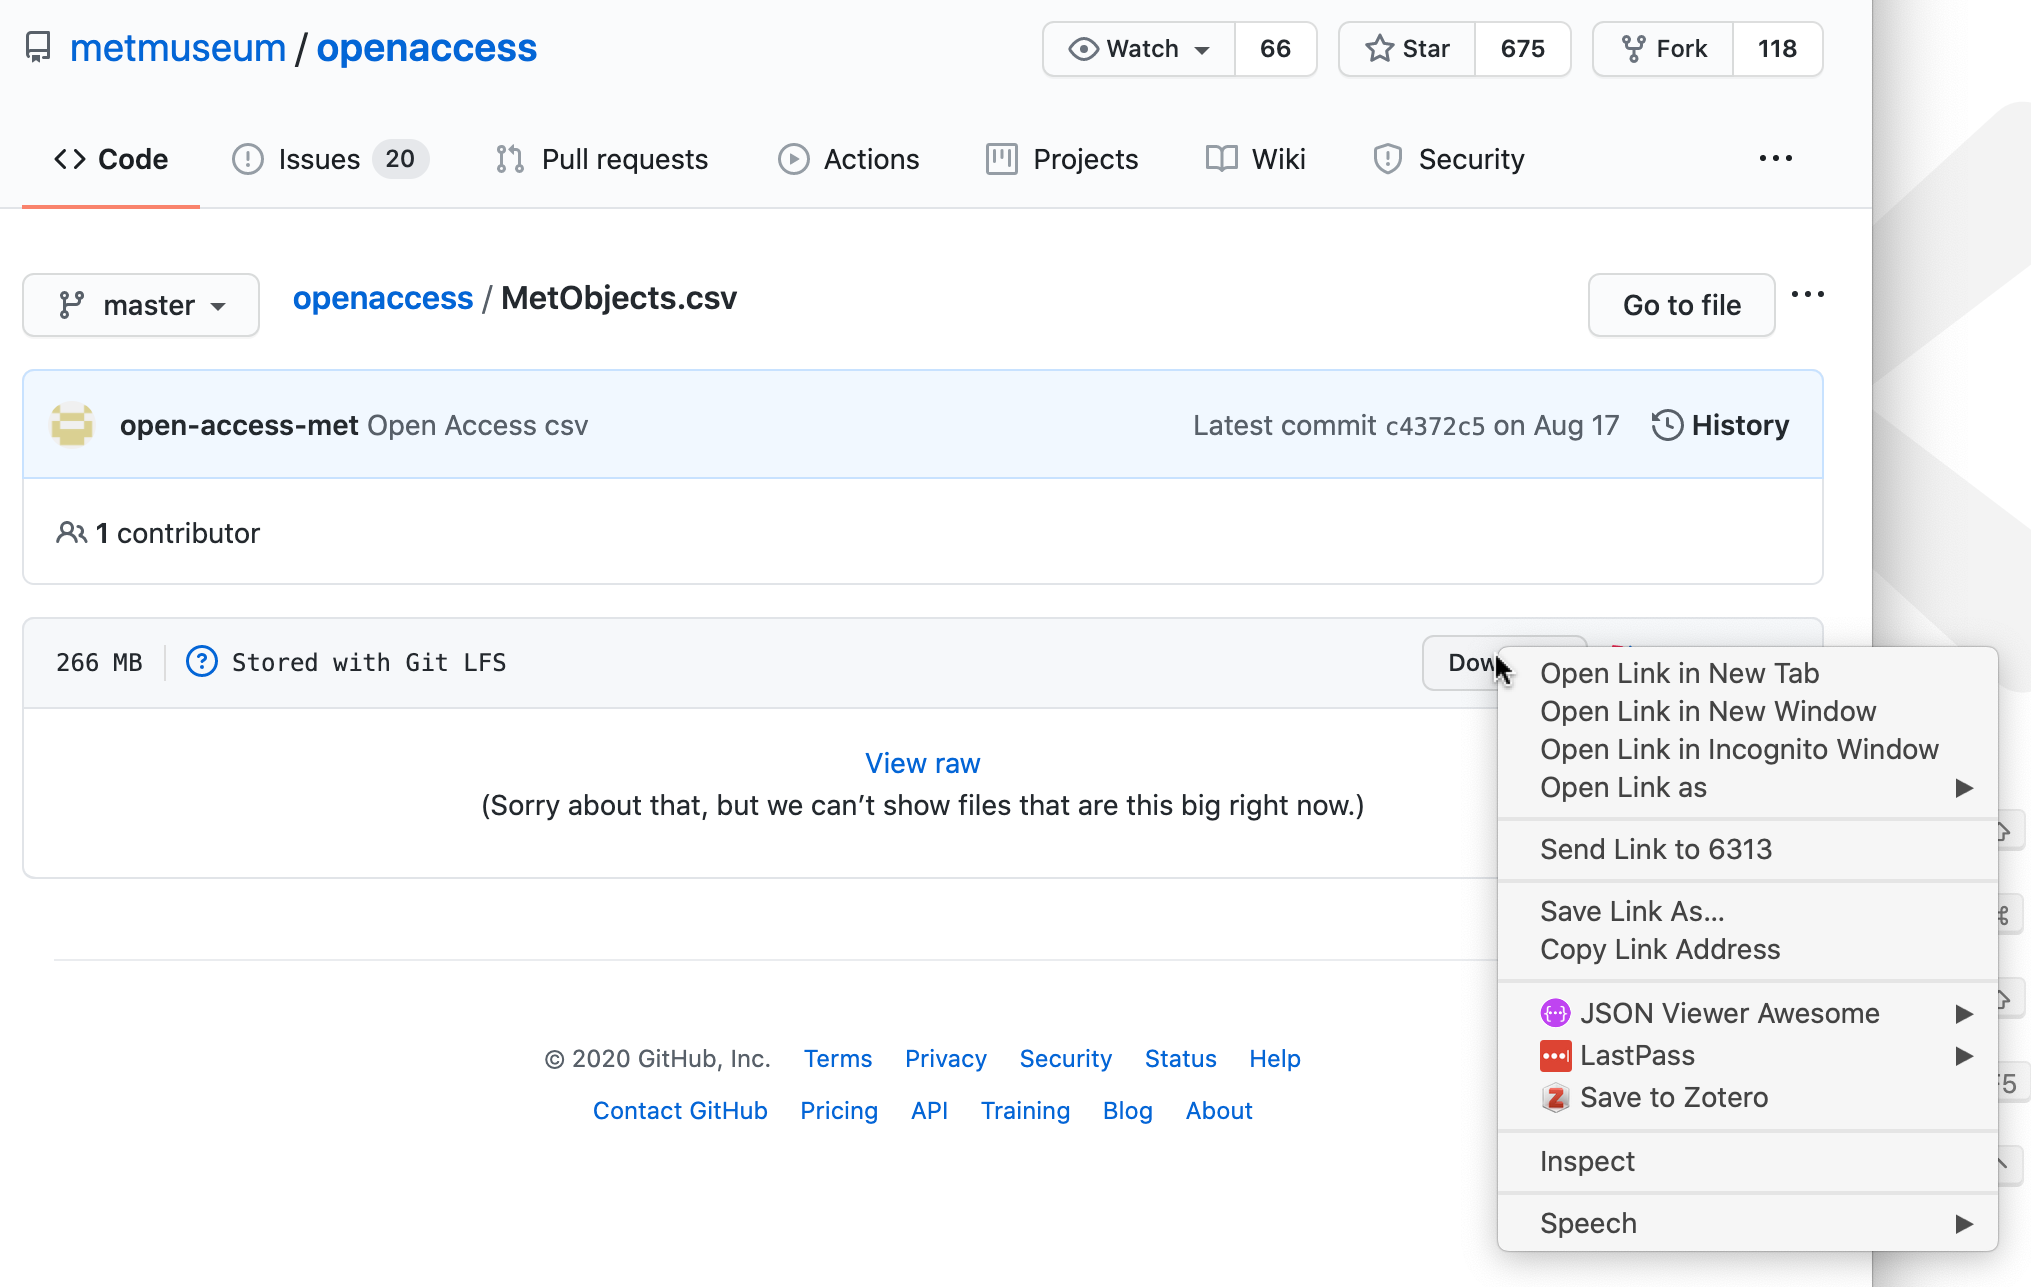Click the open-access-met avatar thumbnail
2031x1287 pixels.
[72, 425]
